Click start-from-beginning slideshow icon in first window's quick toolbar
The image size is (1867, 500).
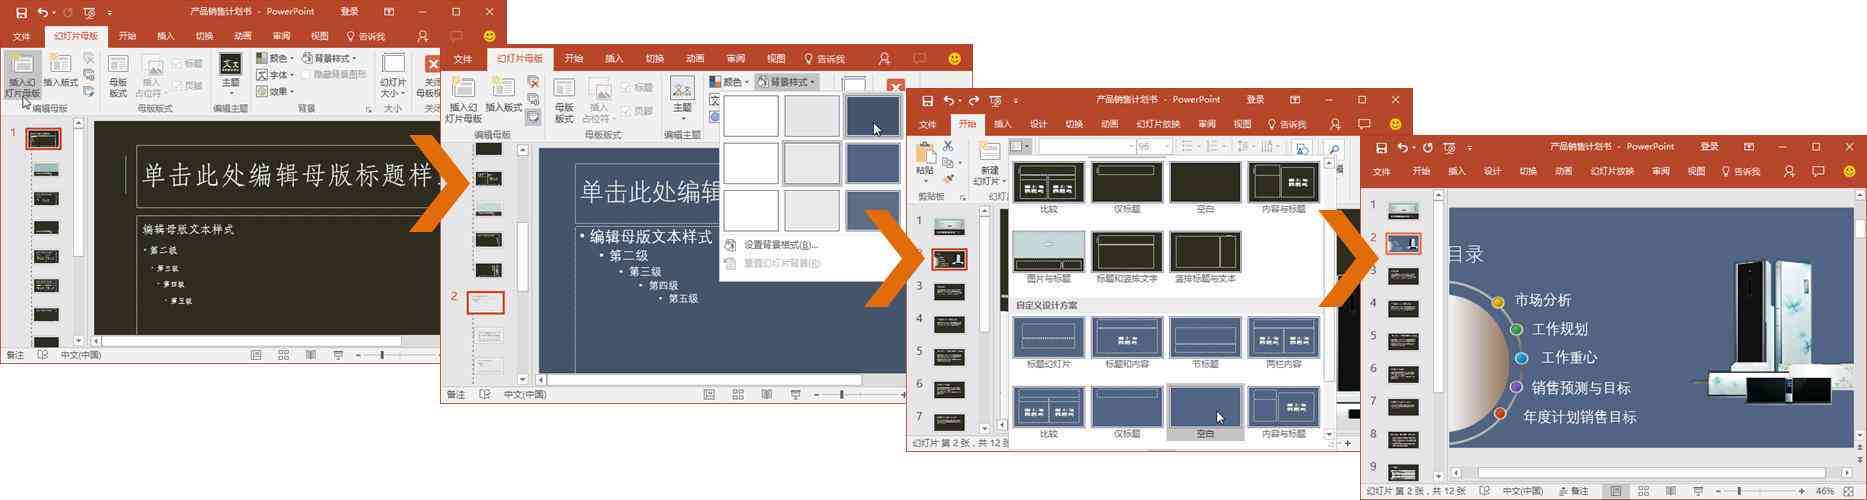[89, 12]
